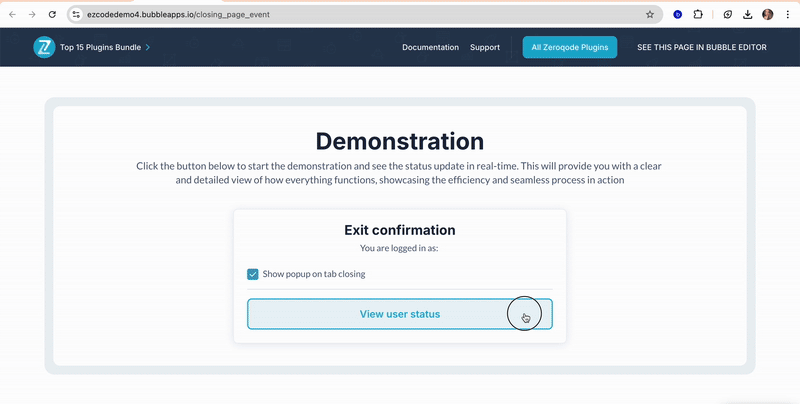Open the Support nav item
Viewport: 800px width, 404px height.
click(485, 47)
